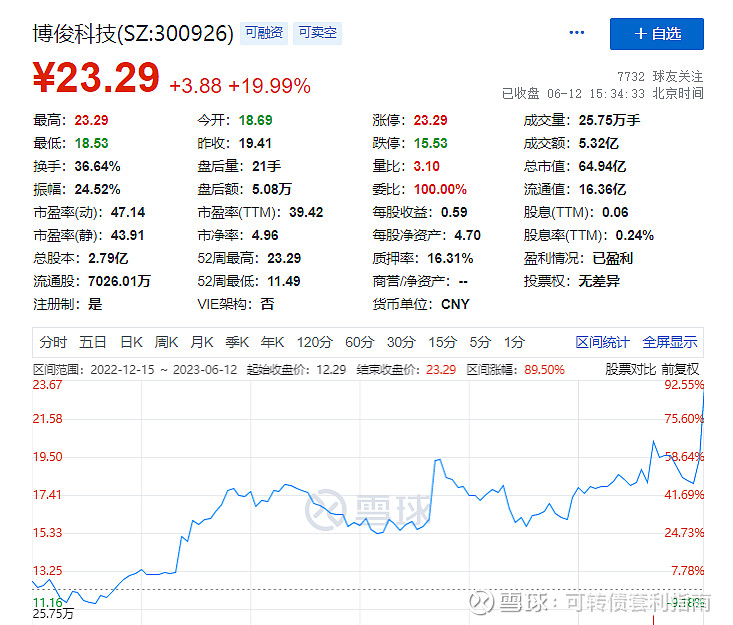Click the 每股收益 value 0.59
733x625 pixels.
tap(454, 212)
